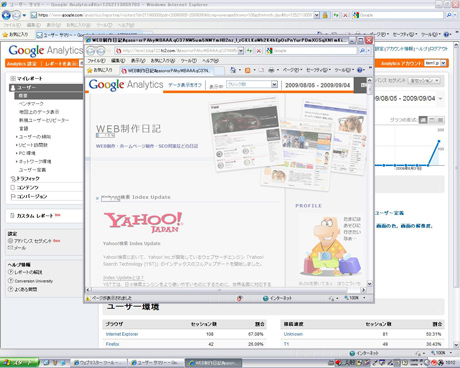The image size is (460, 368).
Task: Click search magnifier icon in front browser window
Action: 362,51
